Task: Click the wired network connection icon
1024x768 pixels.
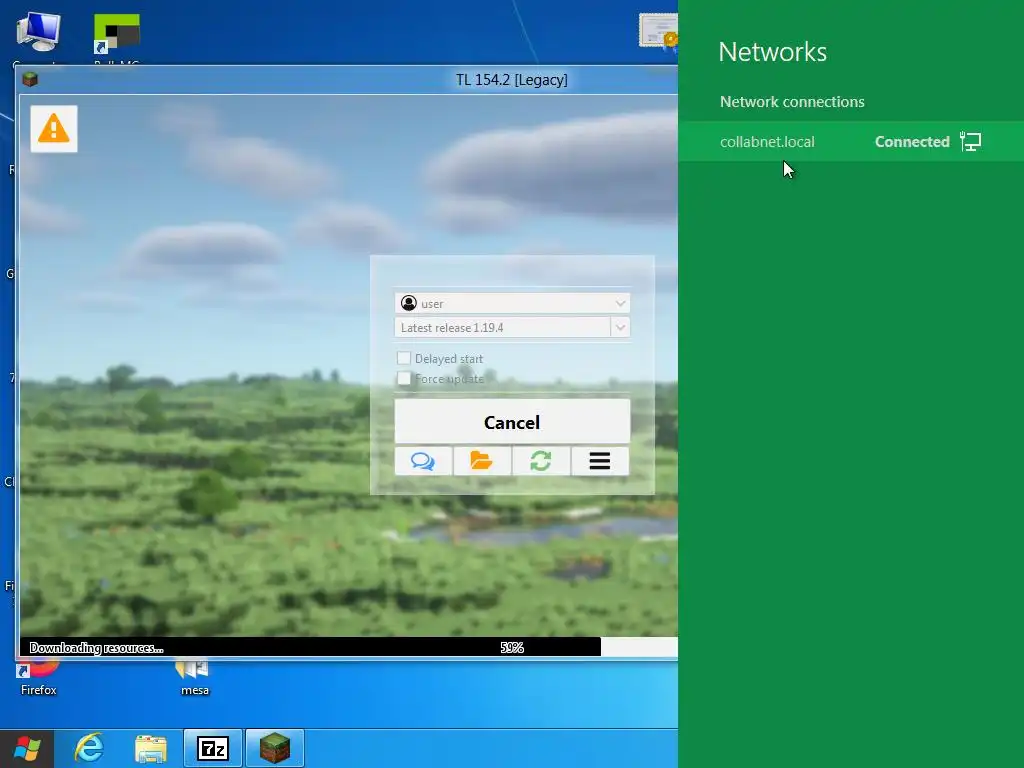Action: click(970, 141)
